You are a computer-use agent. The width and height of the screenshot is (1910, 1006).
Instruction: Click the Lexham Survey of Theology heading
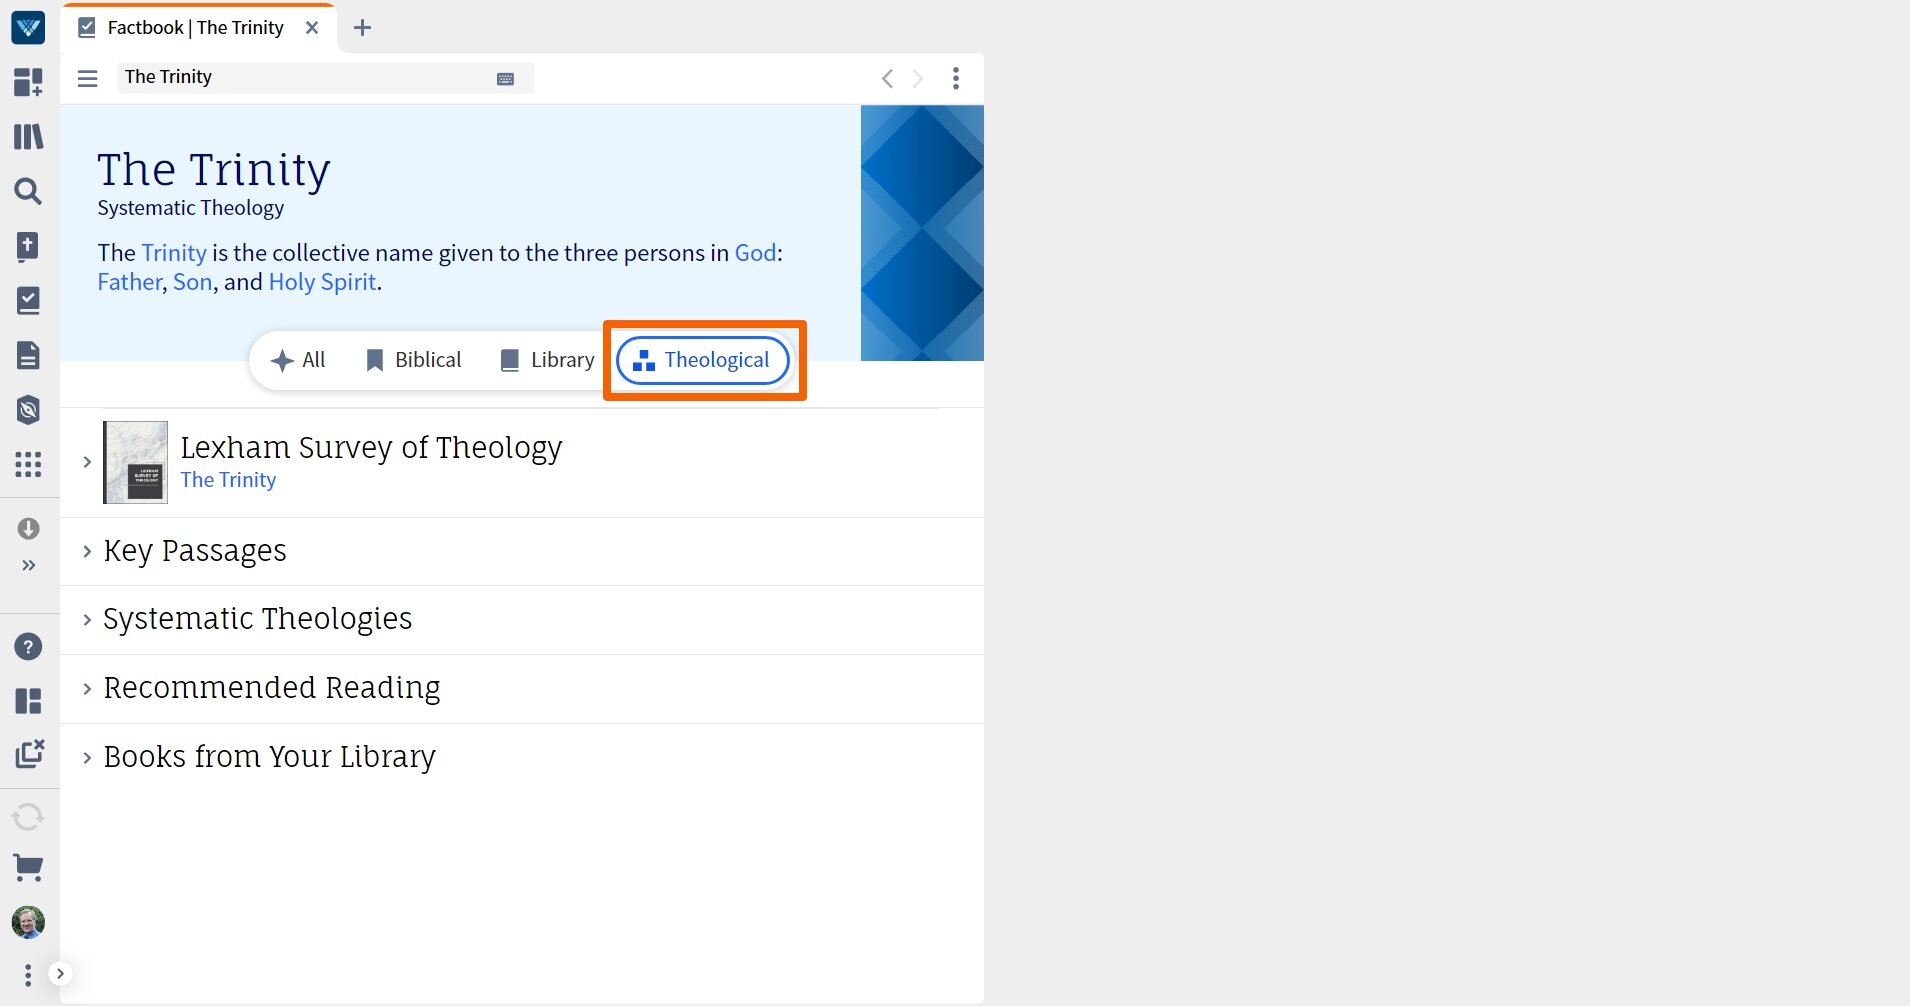click(x=371, y=447)
